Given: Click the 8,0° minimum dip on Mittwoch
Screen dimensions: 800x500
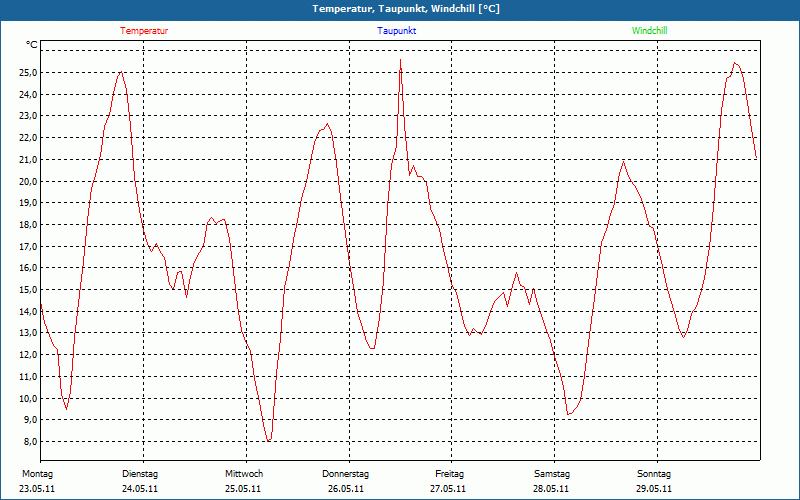Looking at the screenshot, I should coord(269,440).
